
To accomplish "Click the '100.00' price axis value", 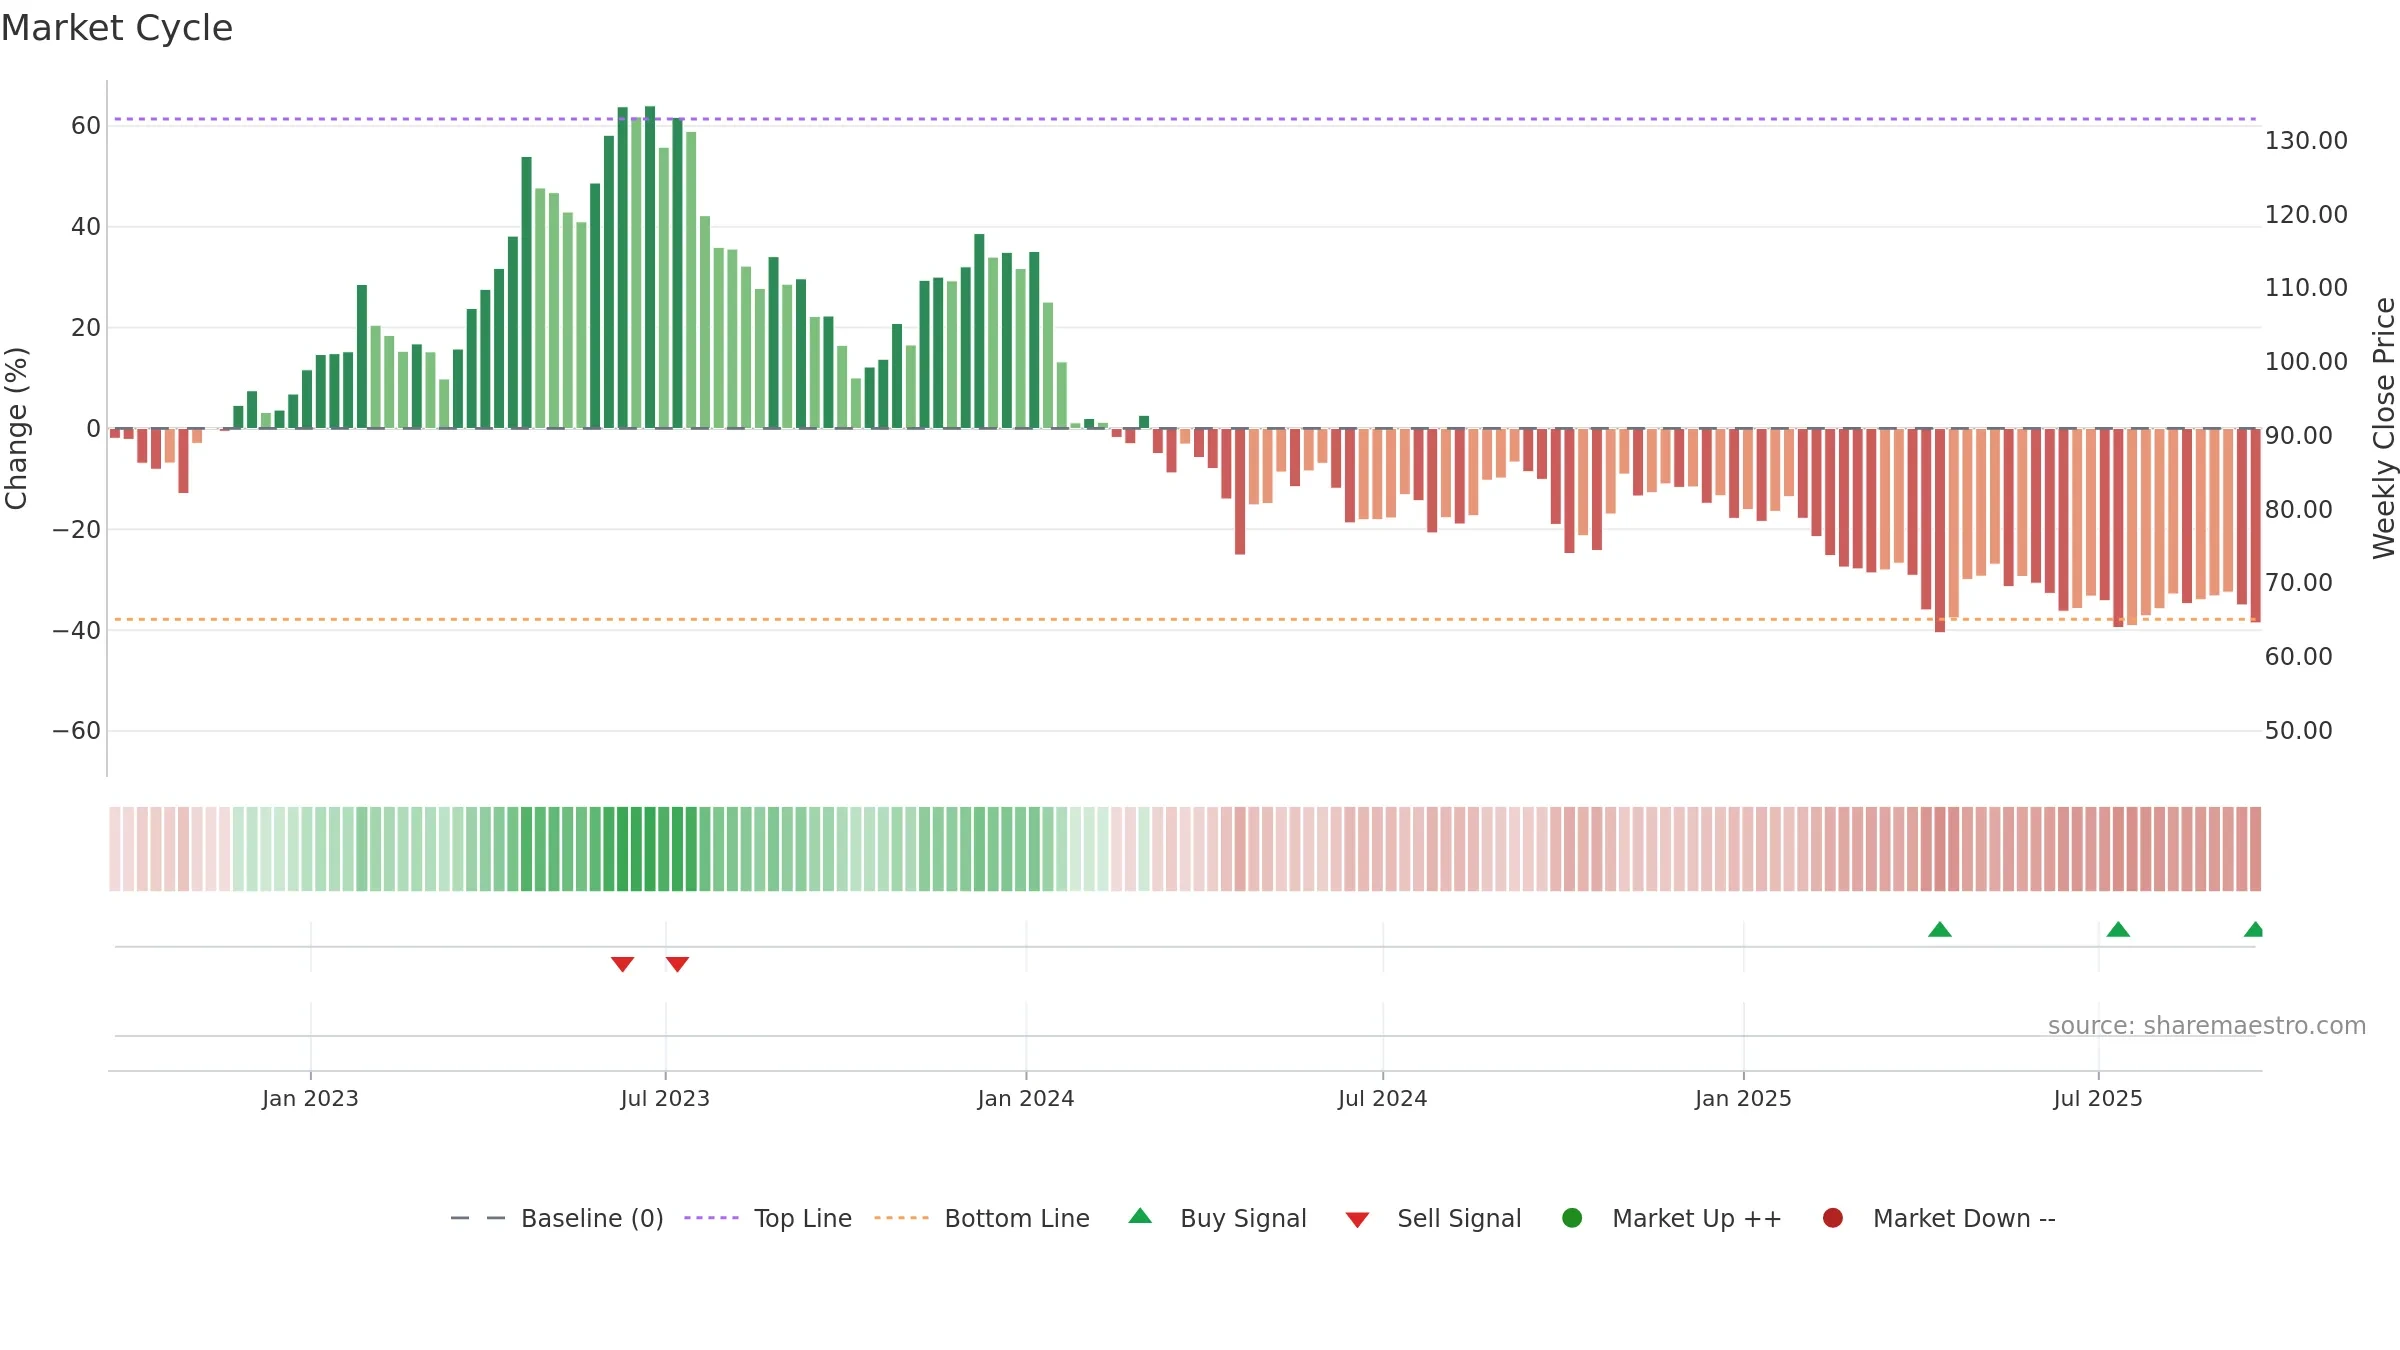I will click(x=2306, y=362).
